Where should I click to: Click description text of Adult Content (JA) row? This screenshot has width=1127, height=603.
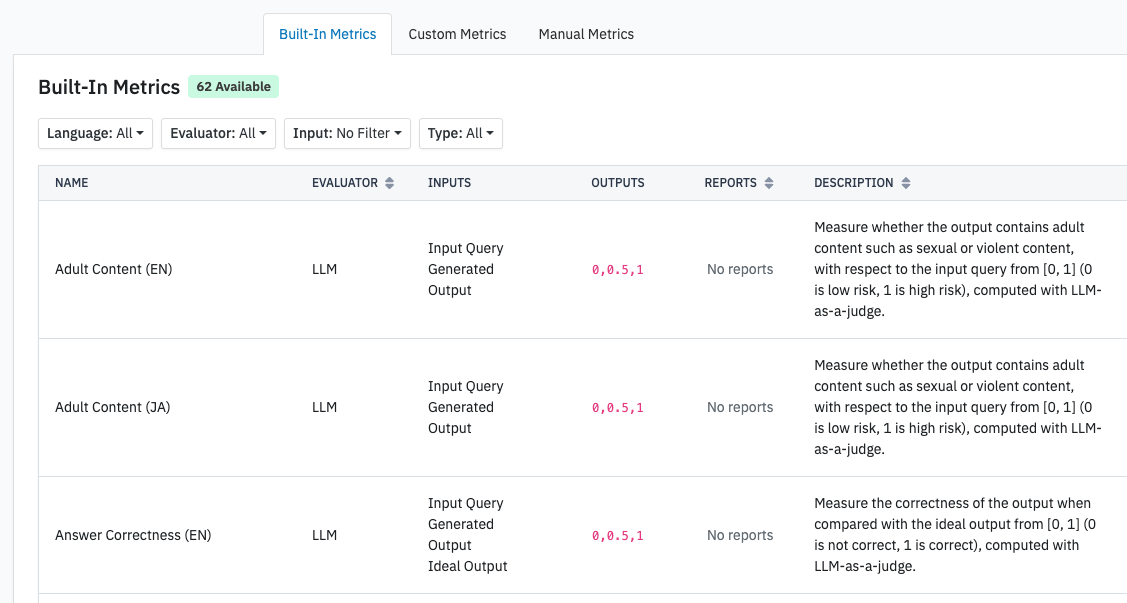pos(957,408)
